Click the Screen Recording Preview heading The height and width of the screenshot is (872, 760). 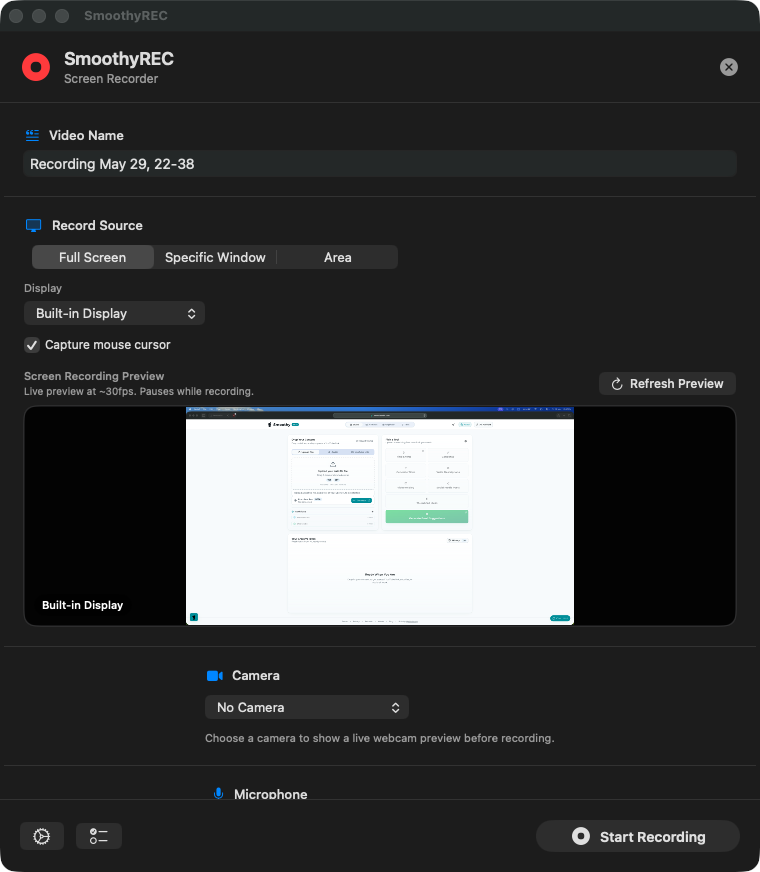[x=94, y=376]
